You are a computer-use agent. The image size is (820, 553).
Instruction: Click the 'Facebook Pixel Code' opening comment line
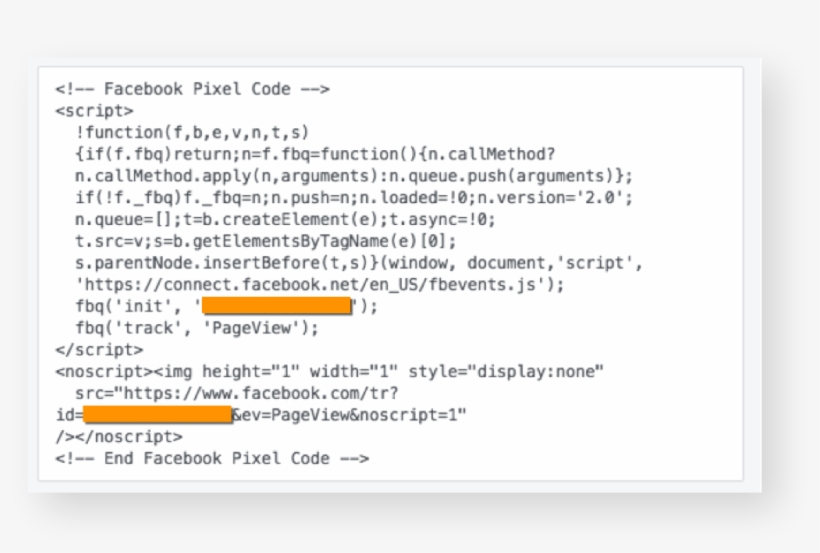pos(192,89)
